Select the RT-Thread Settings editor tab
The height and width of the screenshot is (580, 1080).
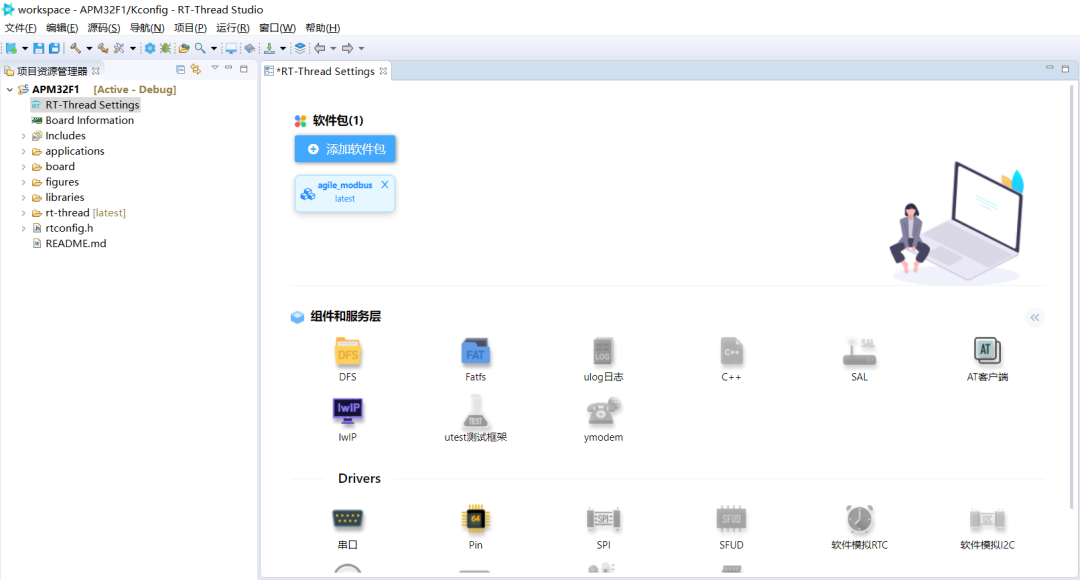[325, 72]
